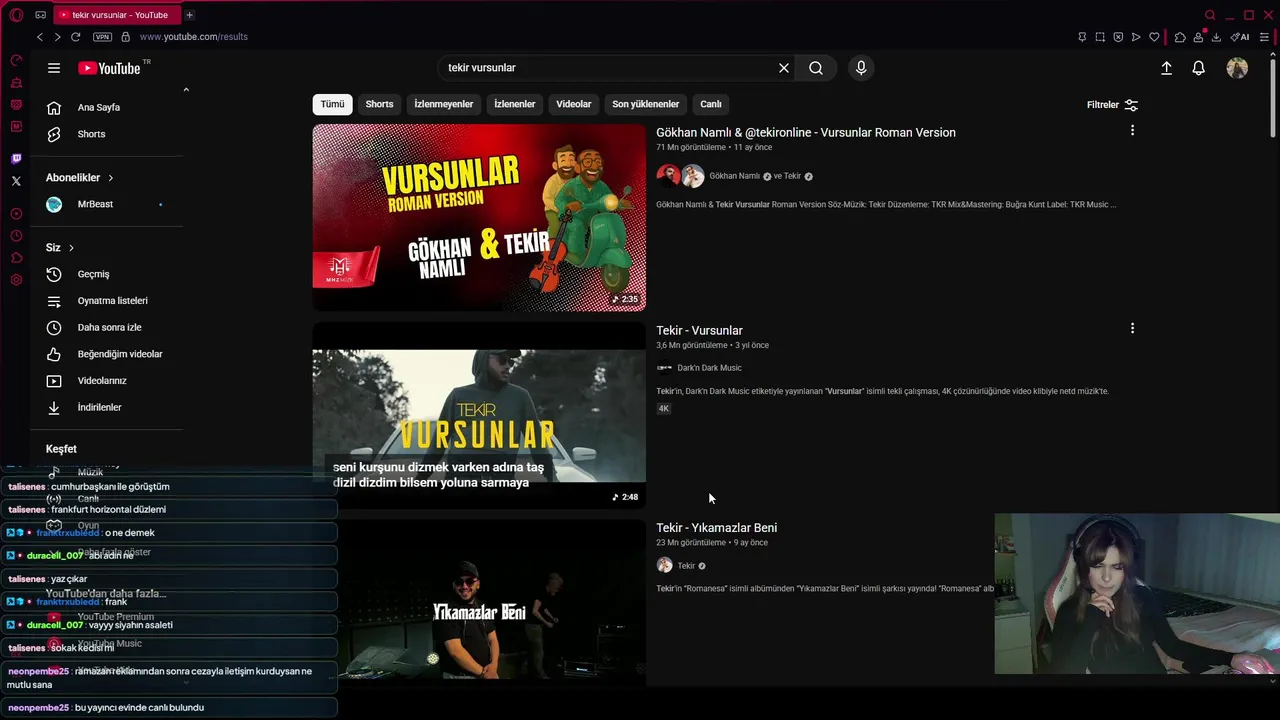Viewport: 1280px width, 720px height.
Task: View site info via the lock icon
Action: pos(125,37)
